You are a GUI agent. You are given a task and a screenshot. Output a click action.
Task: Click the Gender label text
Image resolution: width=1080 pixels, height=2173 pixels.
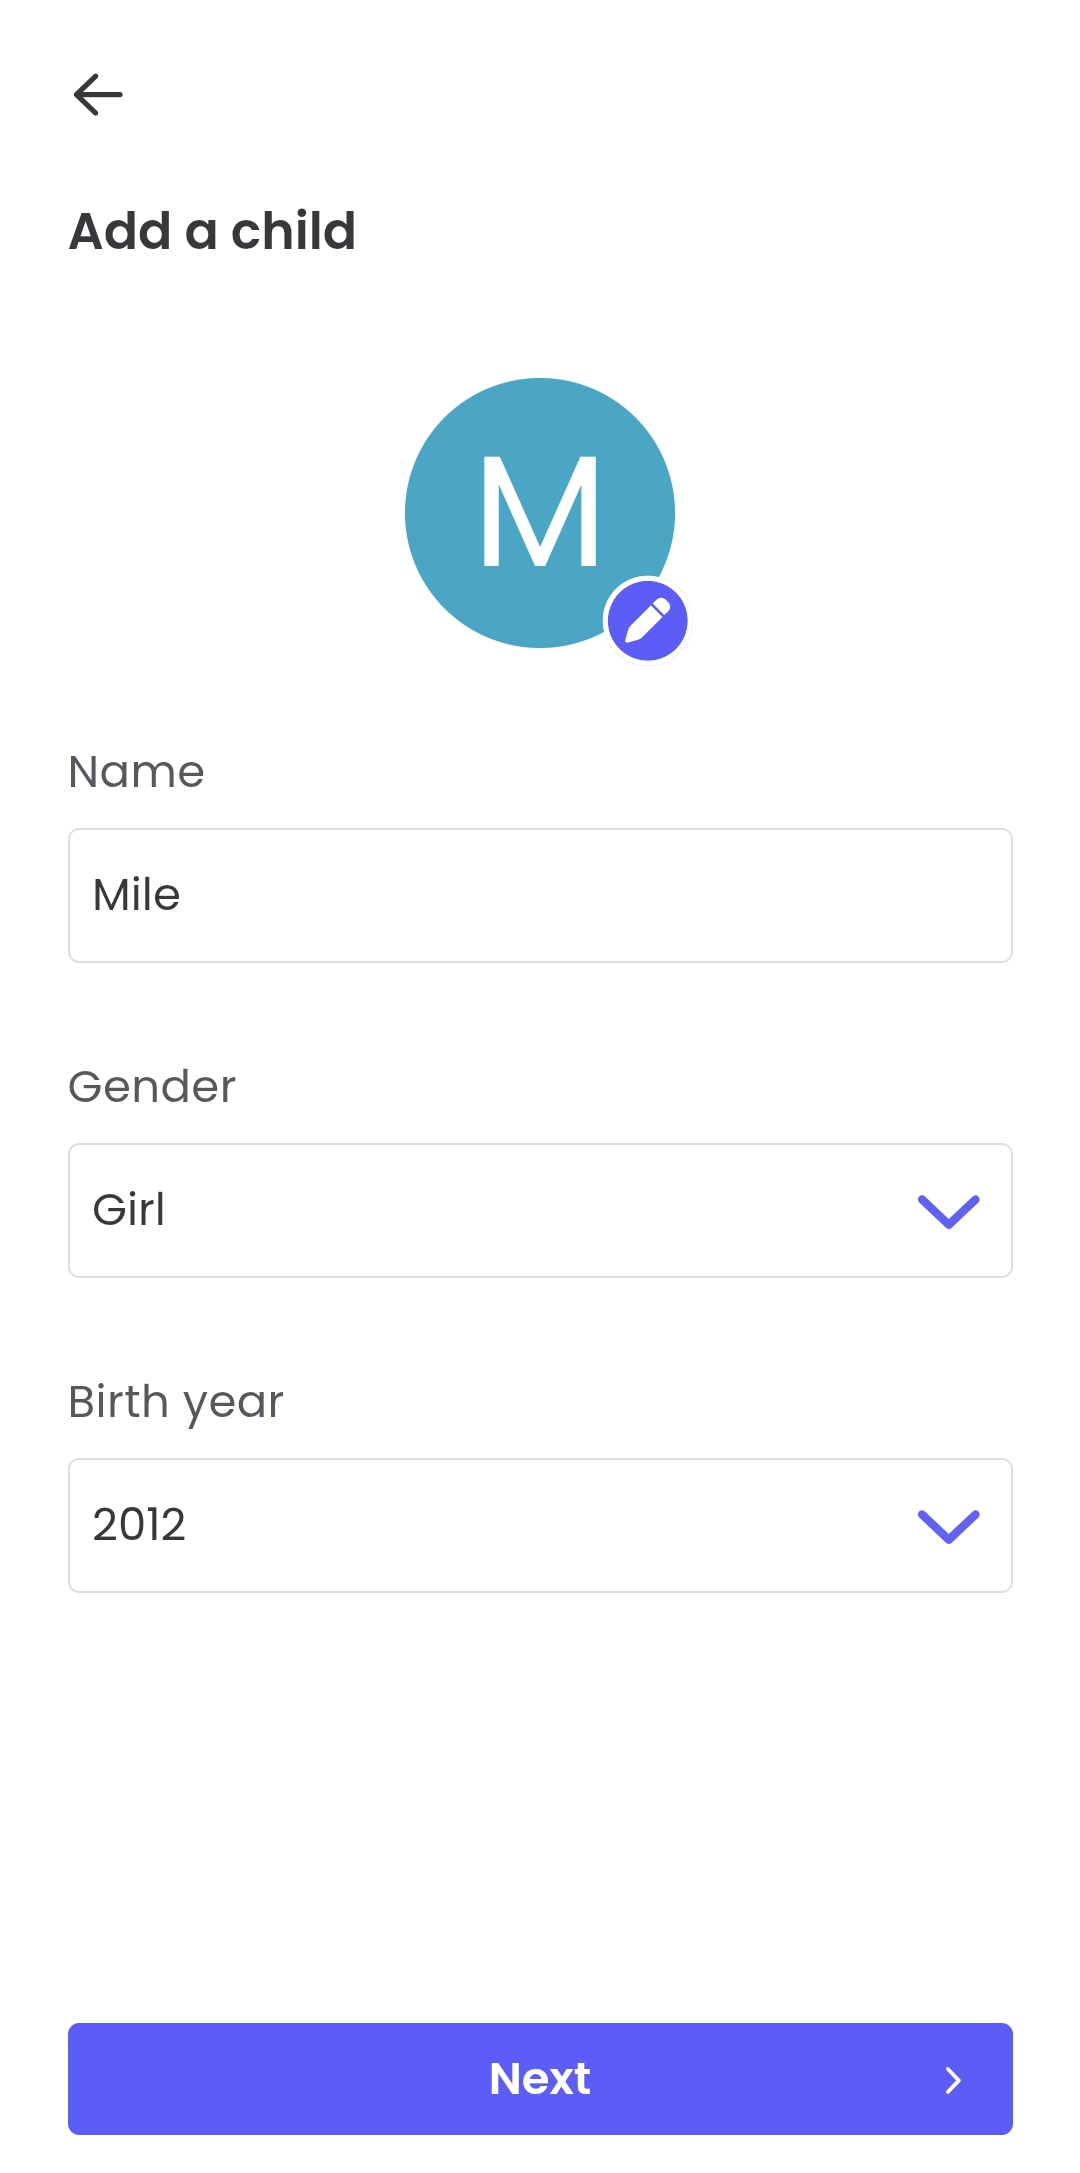coord(152,1086)
